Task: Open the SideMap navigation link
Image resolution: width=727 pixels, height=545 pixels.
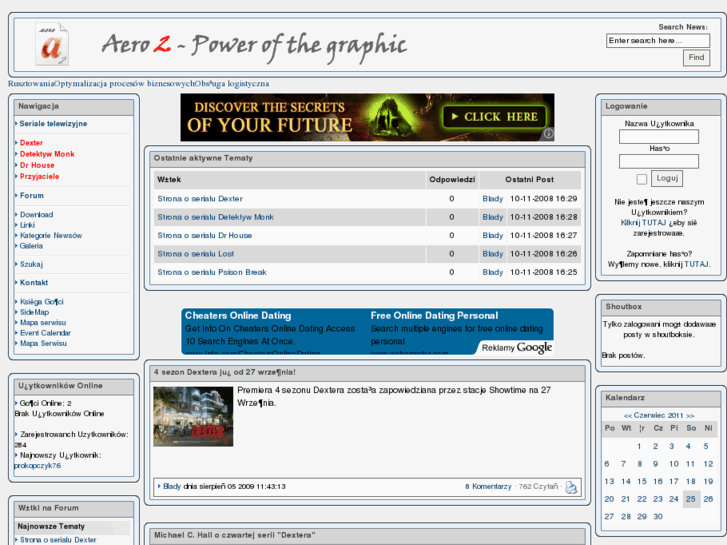Action: tap(34, 312)
